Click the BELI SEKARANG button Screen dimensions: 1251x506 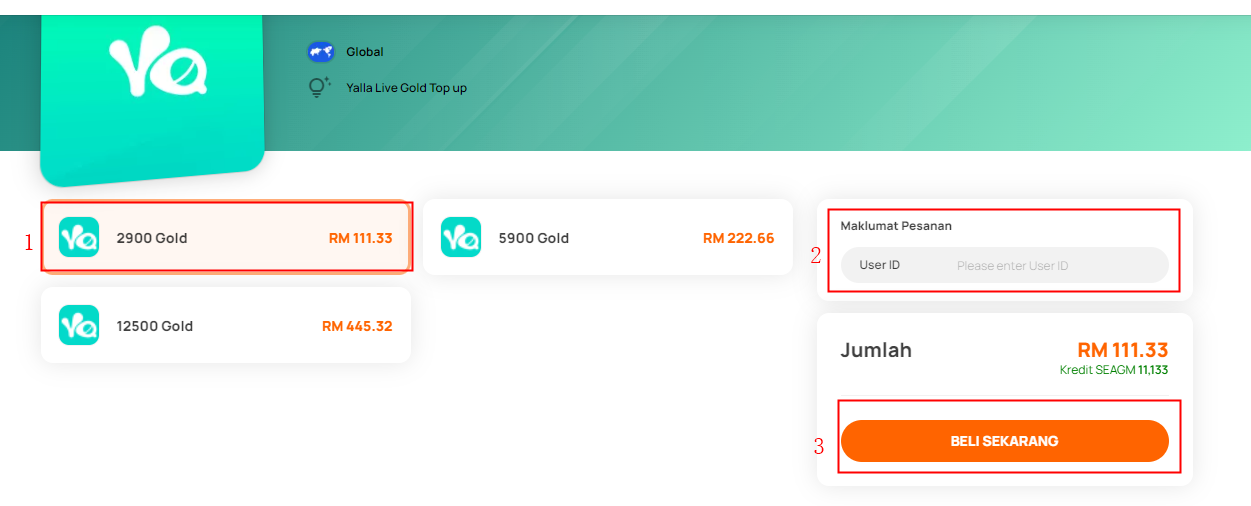[x=1005, y=441]
